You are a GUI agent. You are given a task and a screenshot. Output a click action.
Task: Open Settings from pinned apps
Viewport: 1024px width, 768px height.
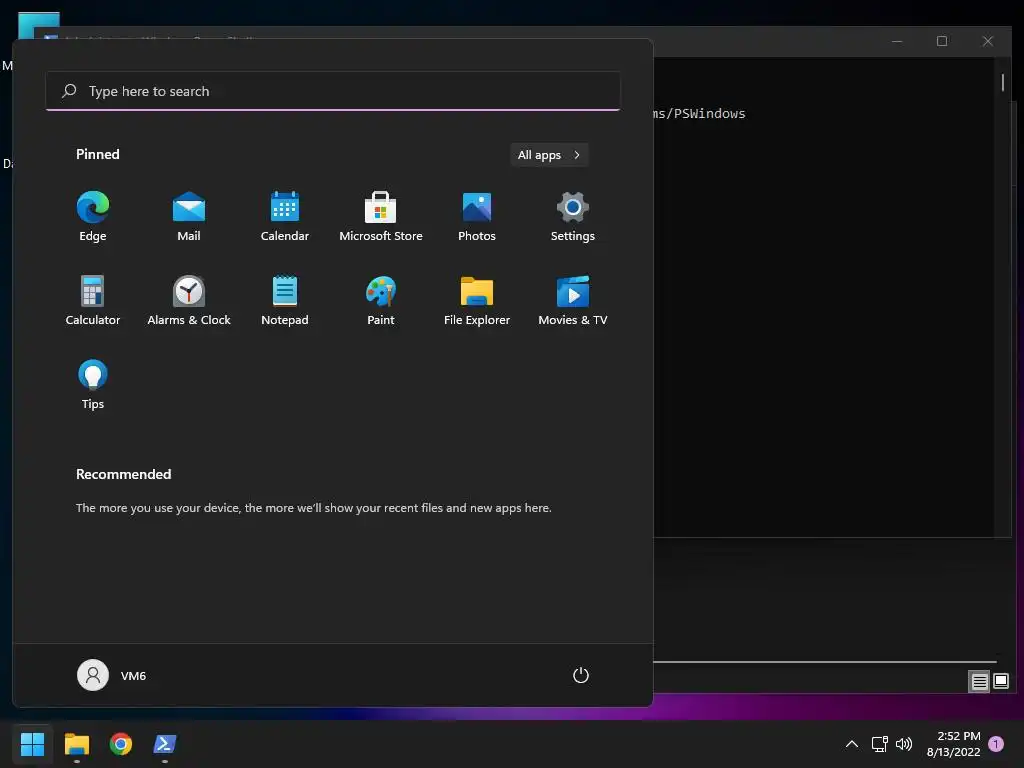click(x=573, y=217)
